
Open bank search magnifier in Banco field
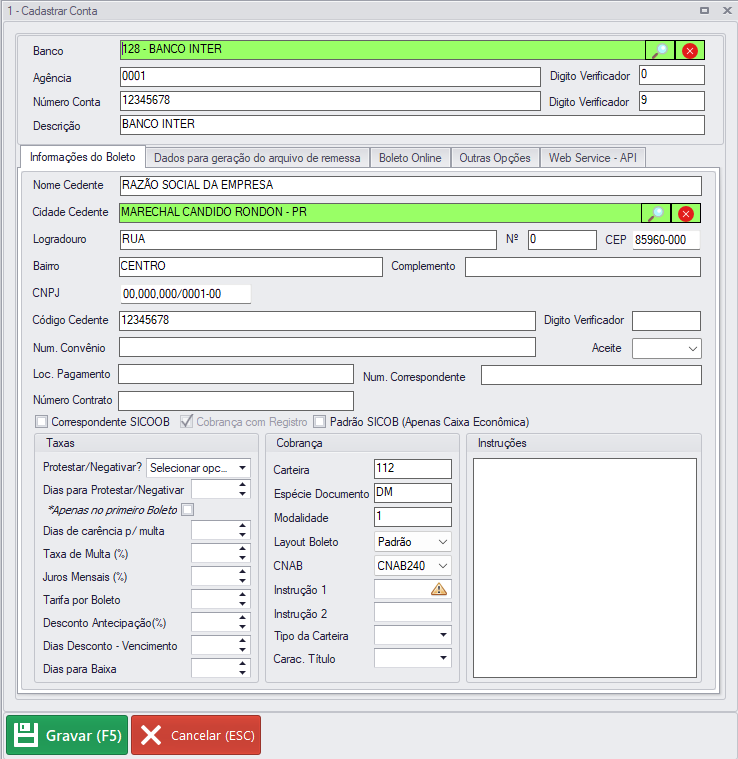click(x=660, y=50)
